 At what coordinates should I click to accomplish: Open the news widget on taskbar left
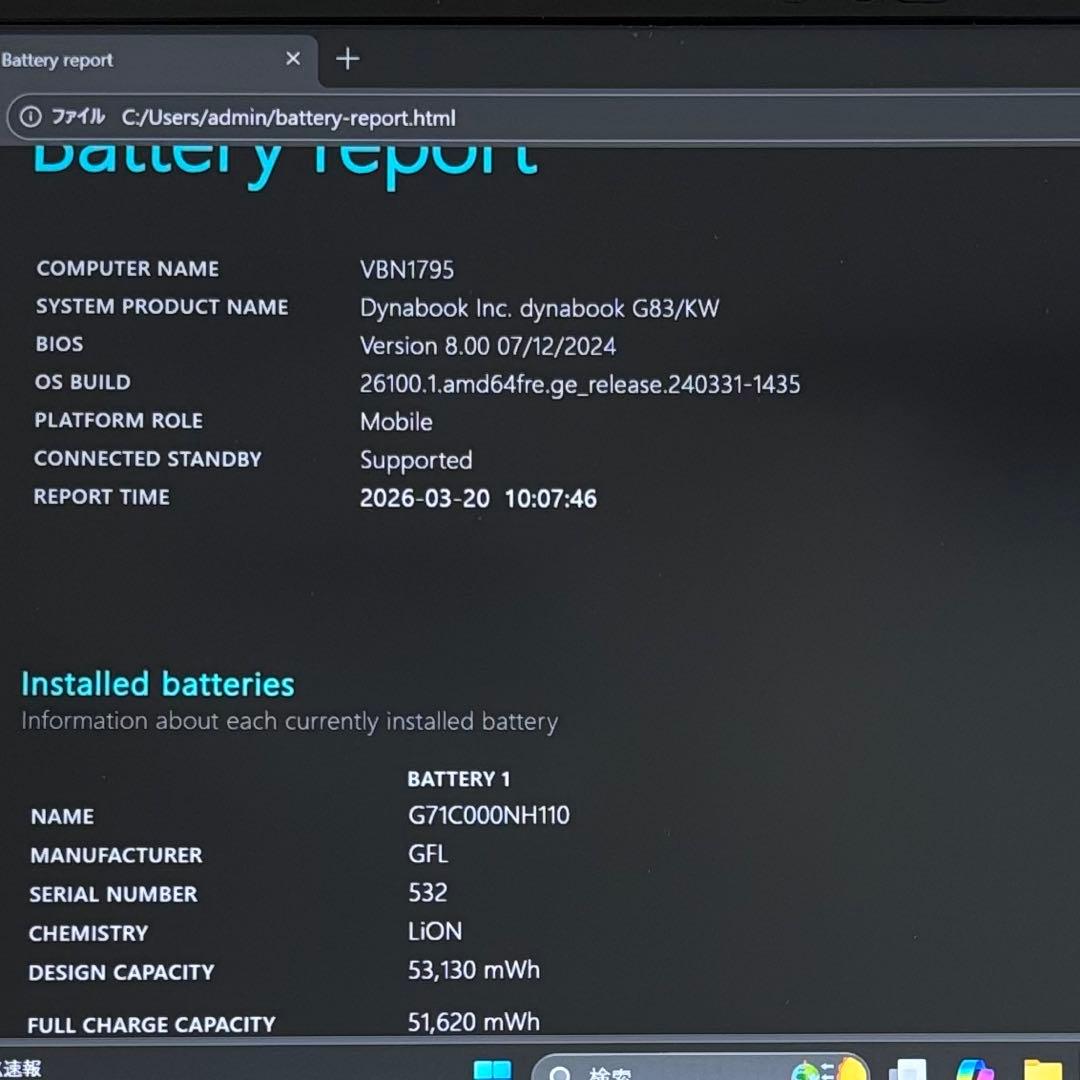click(x=21, y=1068)
